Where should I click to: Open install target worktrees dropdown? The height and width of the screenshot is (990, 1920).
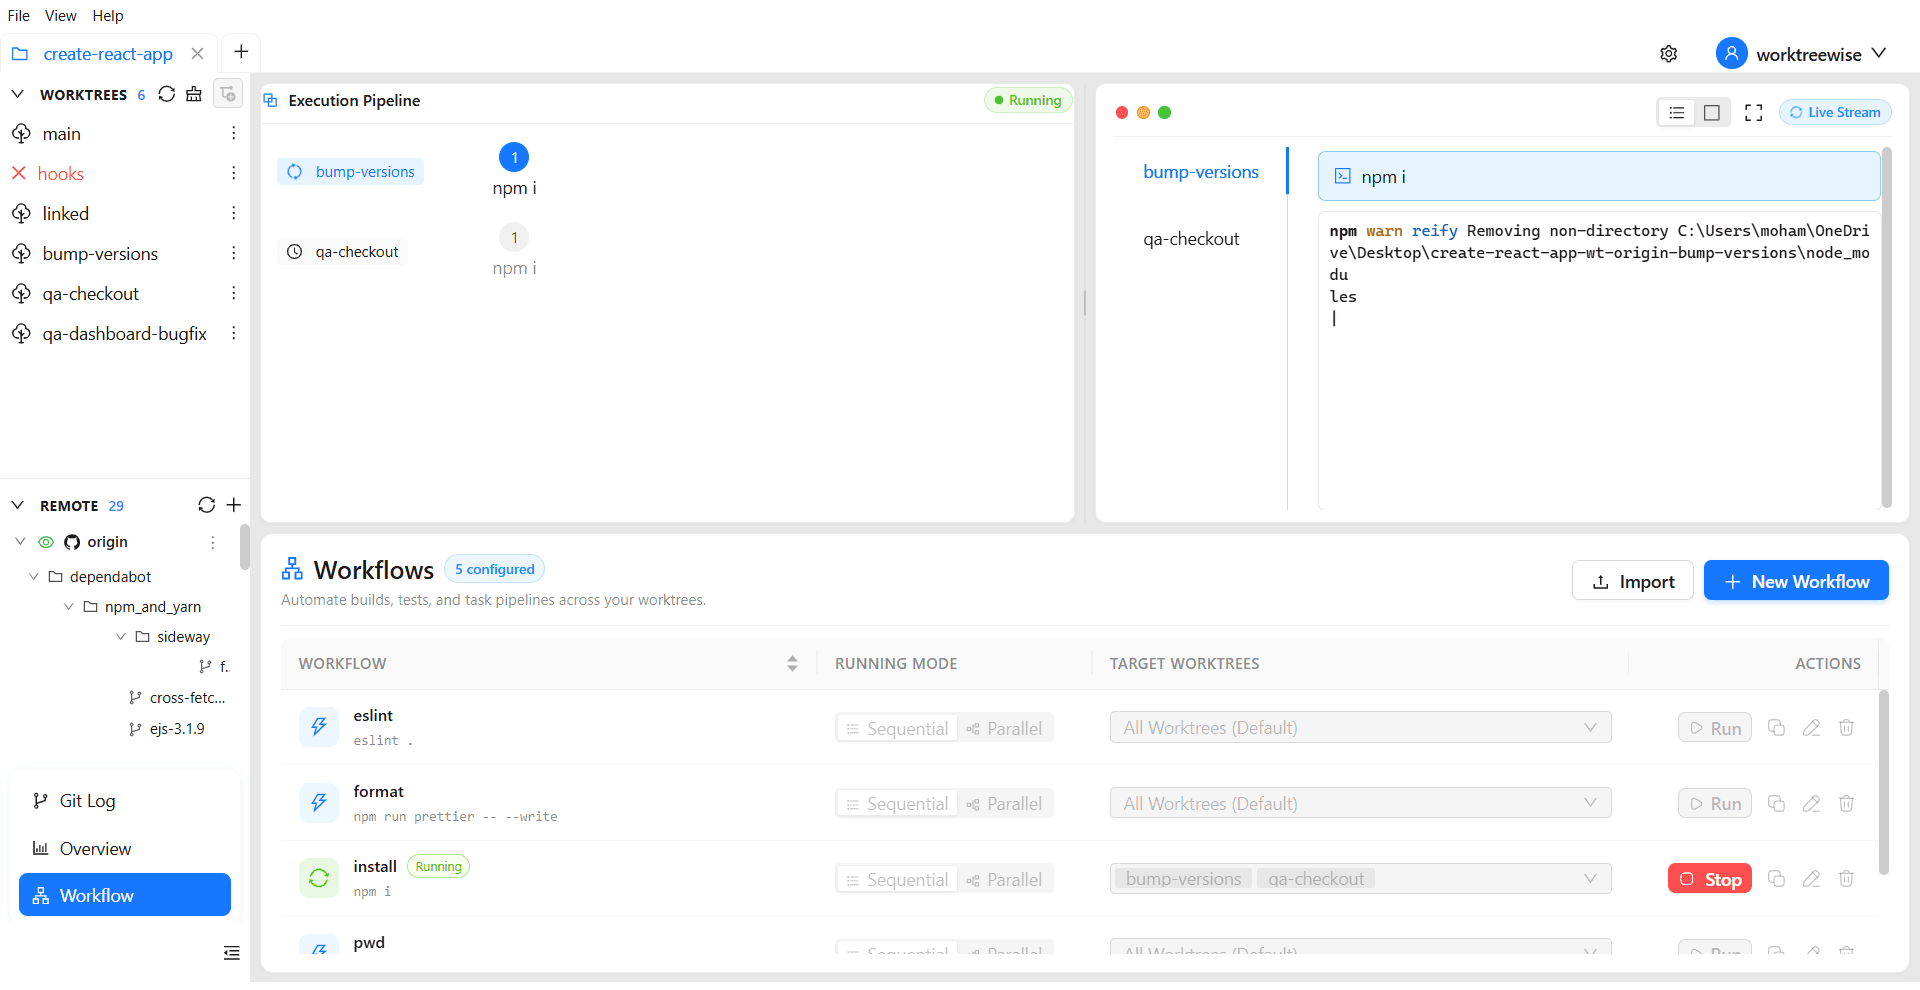tap(1360, 879)
